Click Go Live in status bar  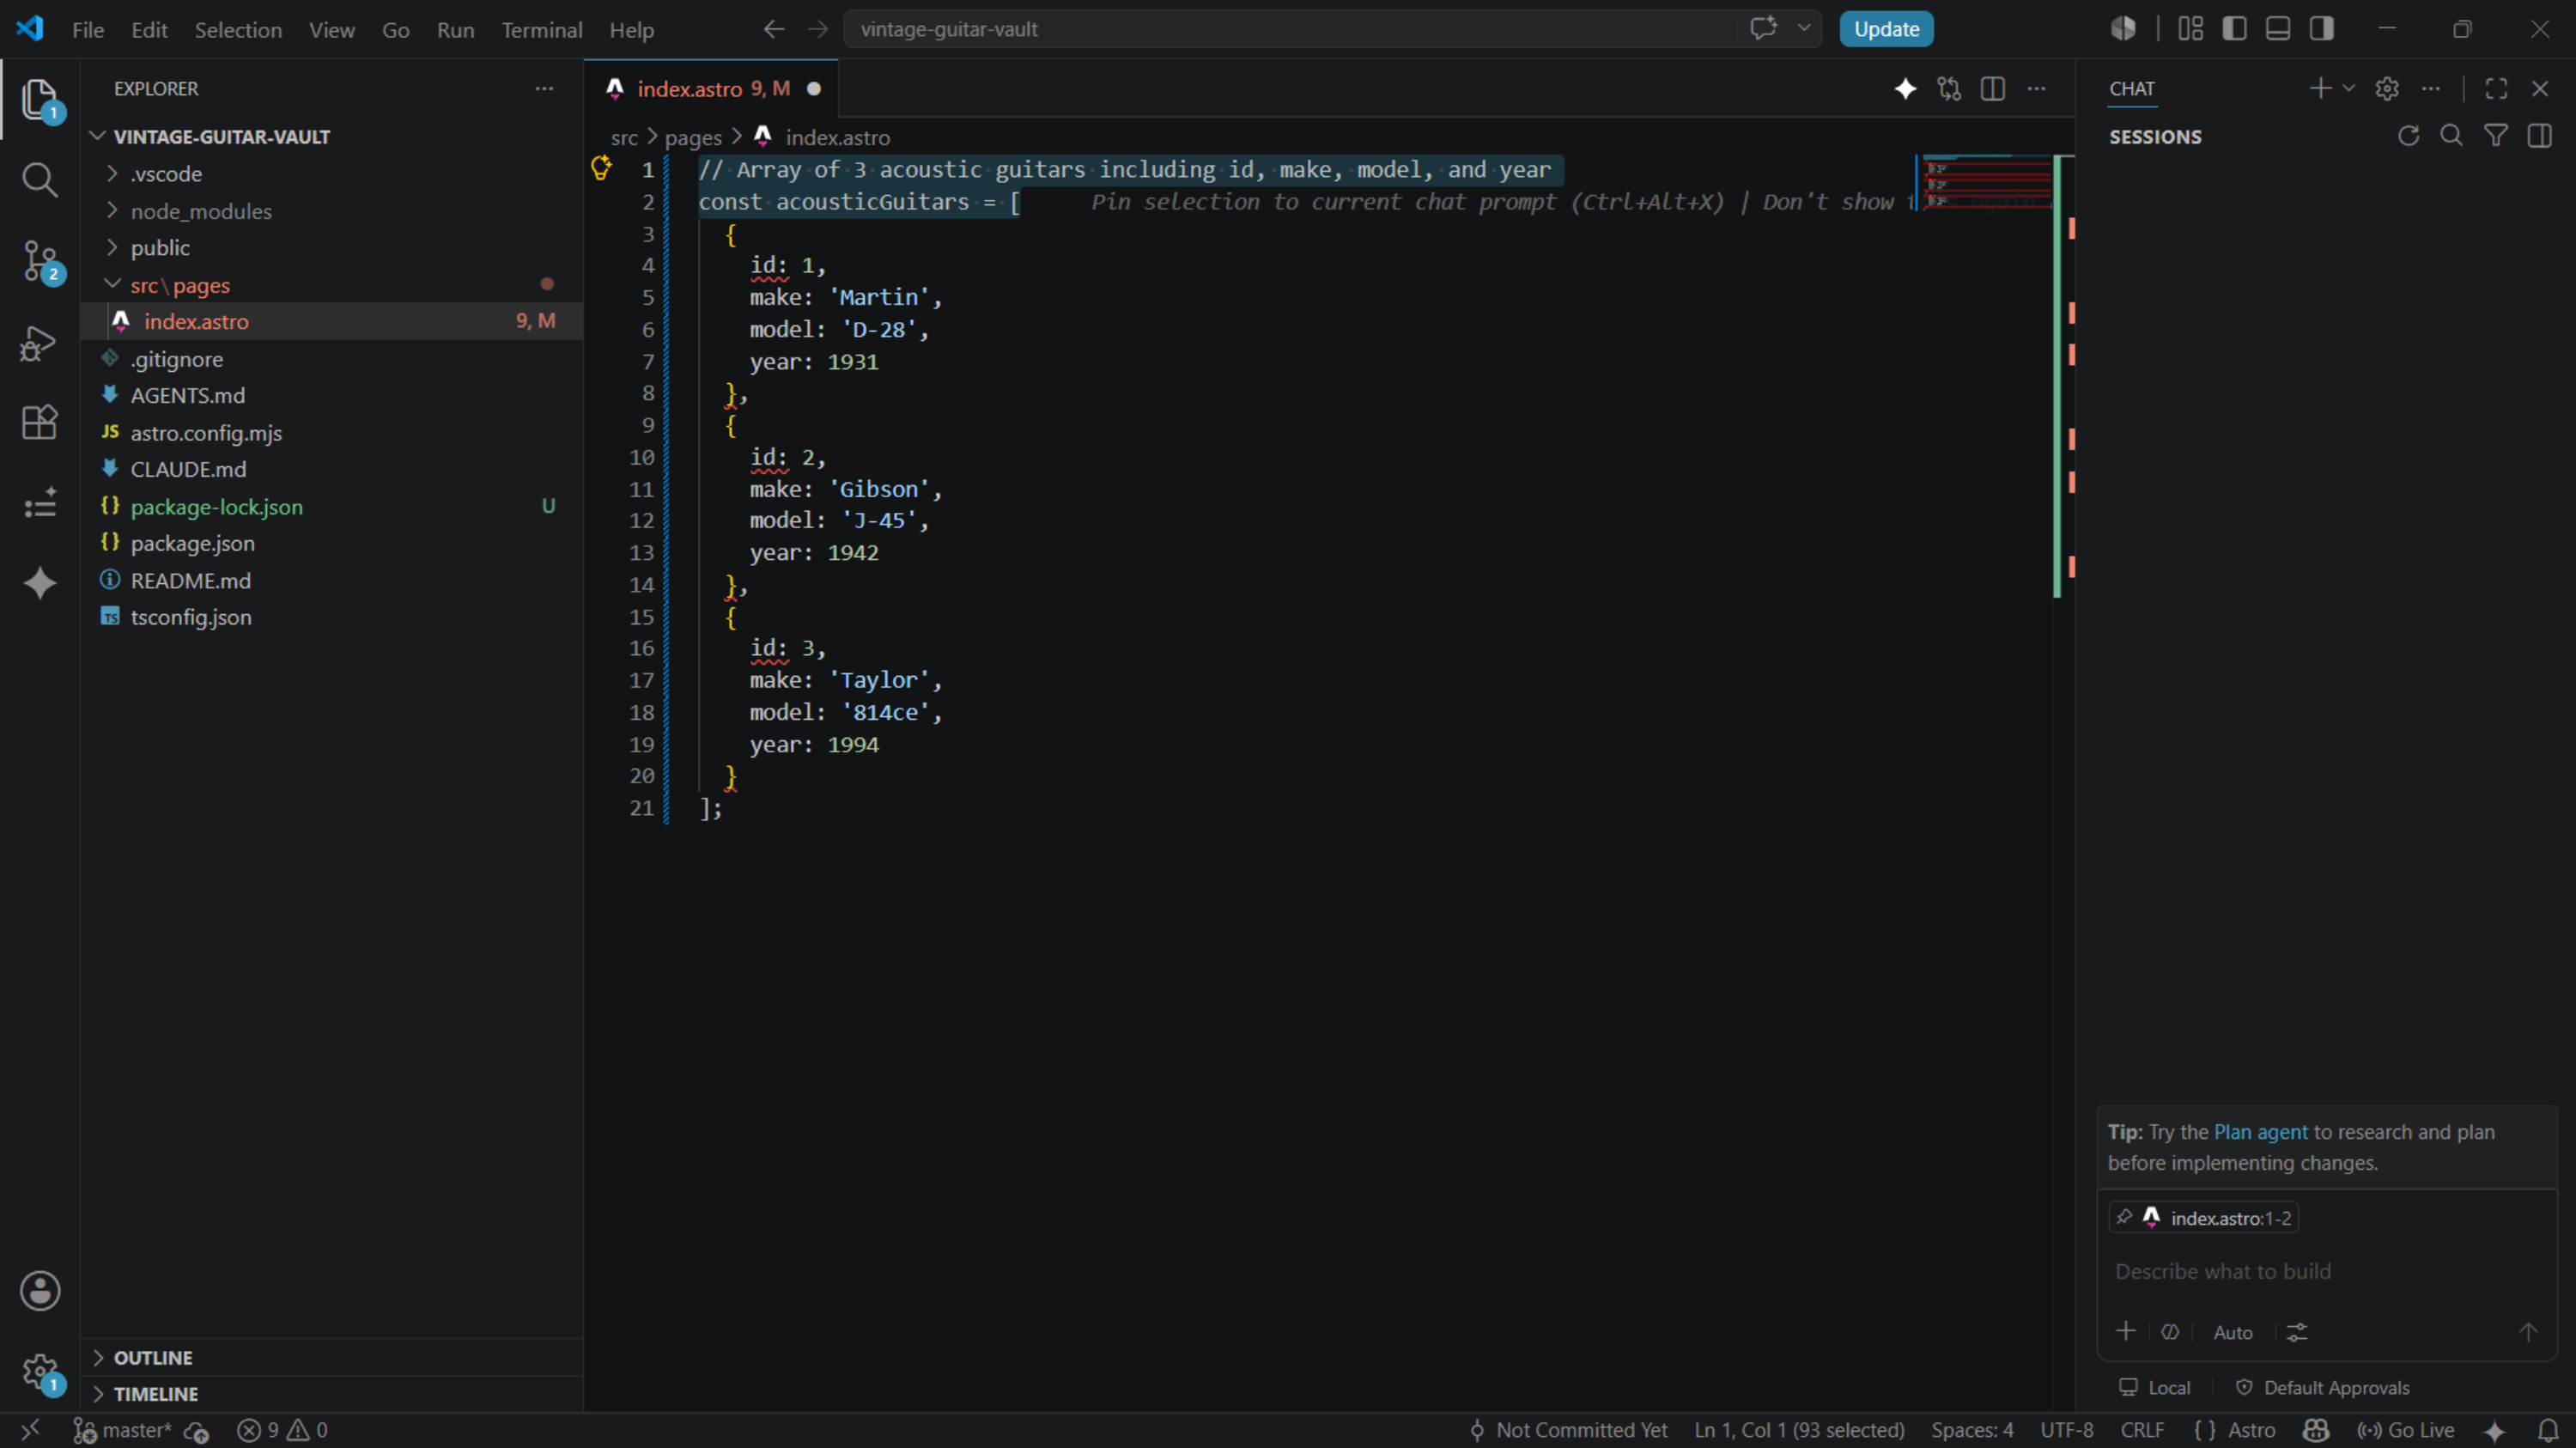(2406, 1430)
